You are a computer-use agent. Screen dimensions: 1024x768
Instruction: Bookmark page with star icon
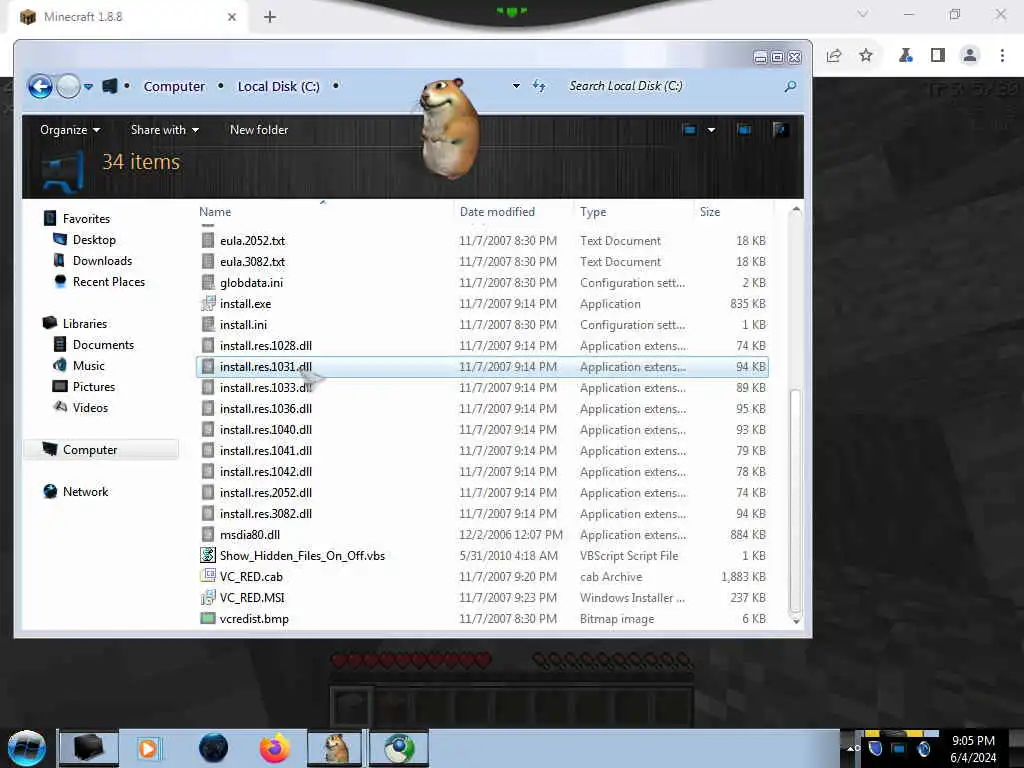click(x=866, y=56)
